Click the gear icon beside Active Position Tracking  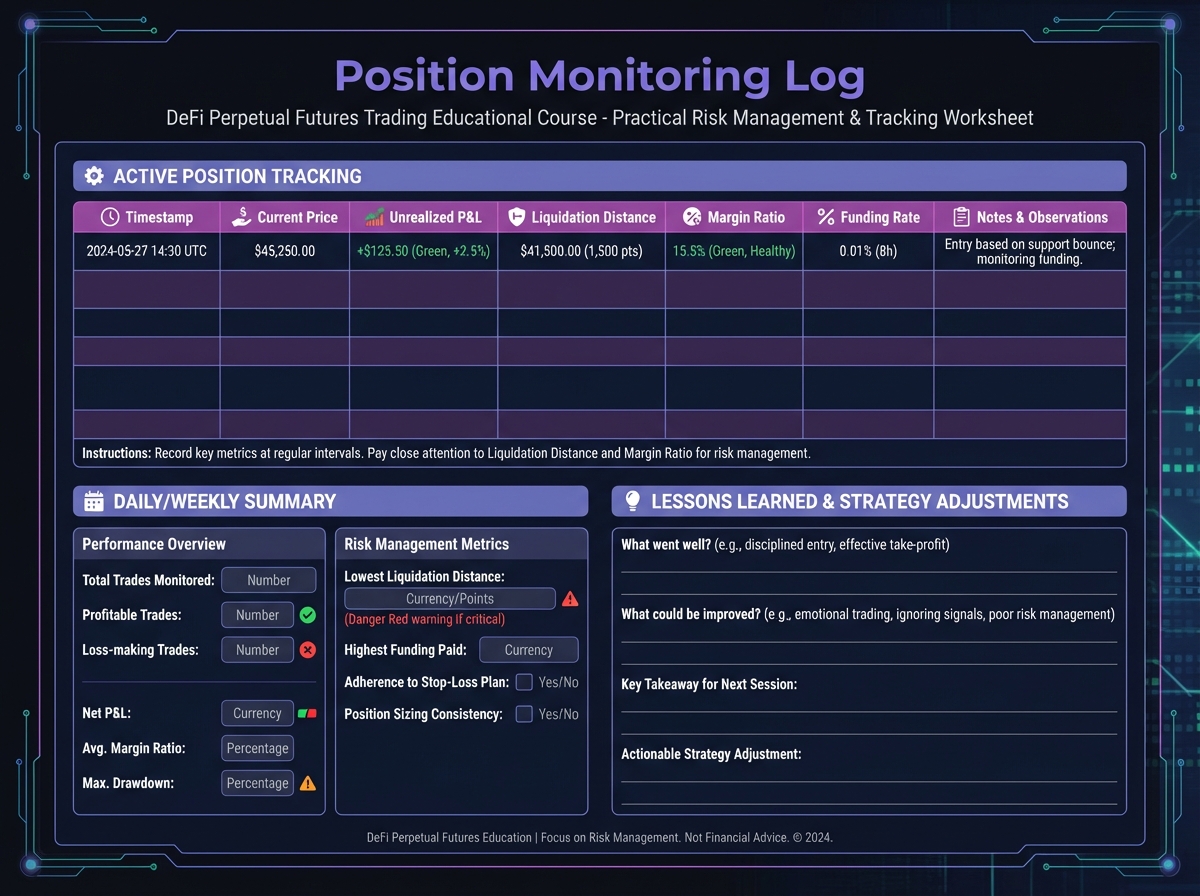pos(94,176)
